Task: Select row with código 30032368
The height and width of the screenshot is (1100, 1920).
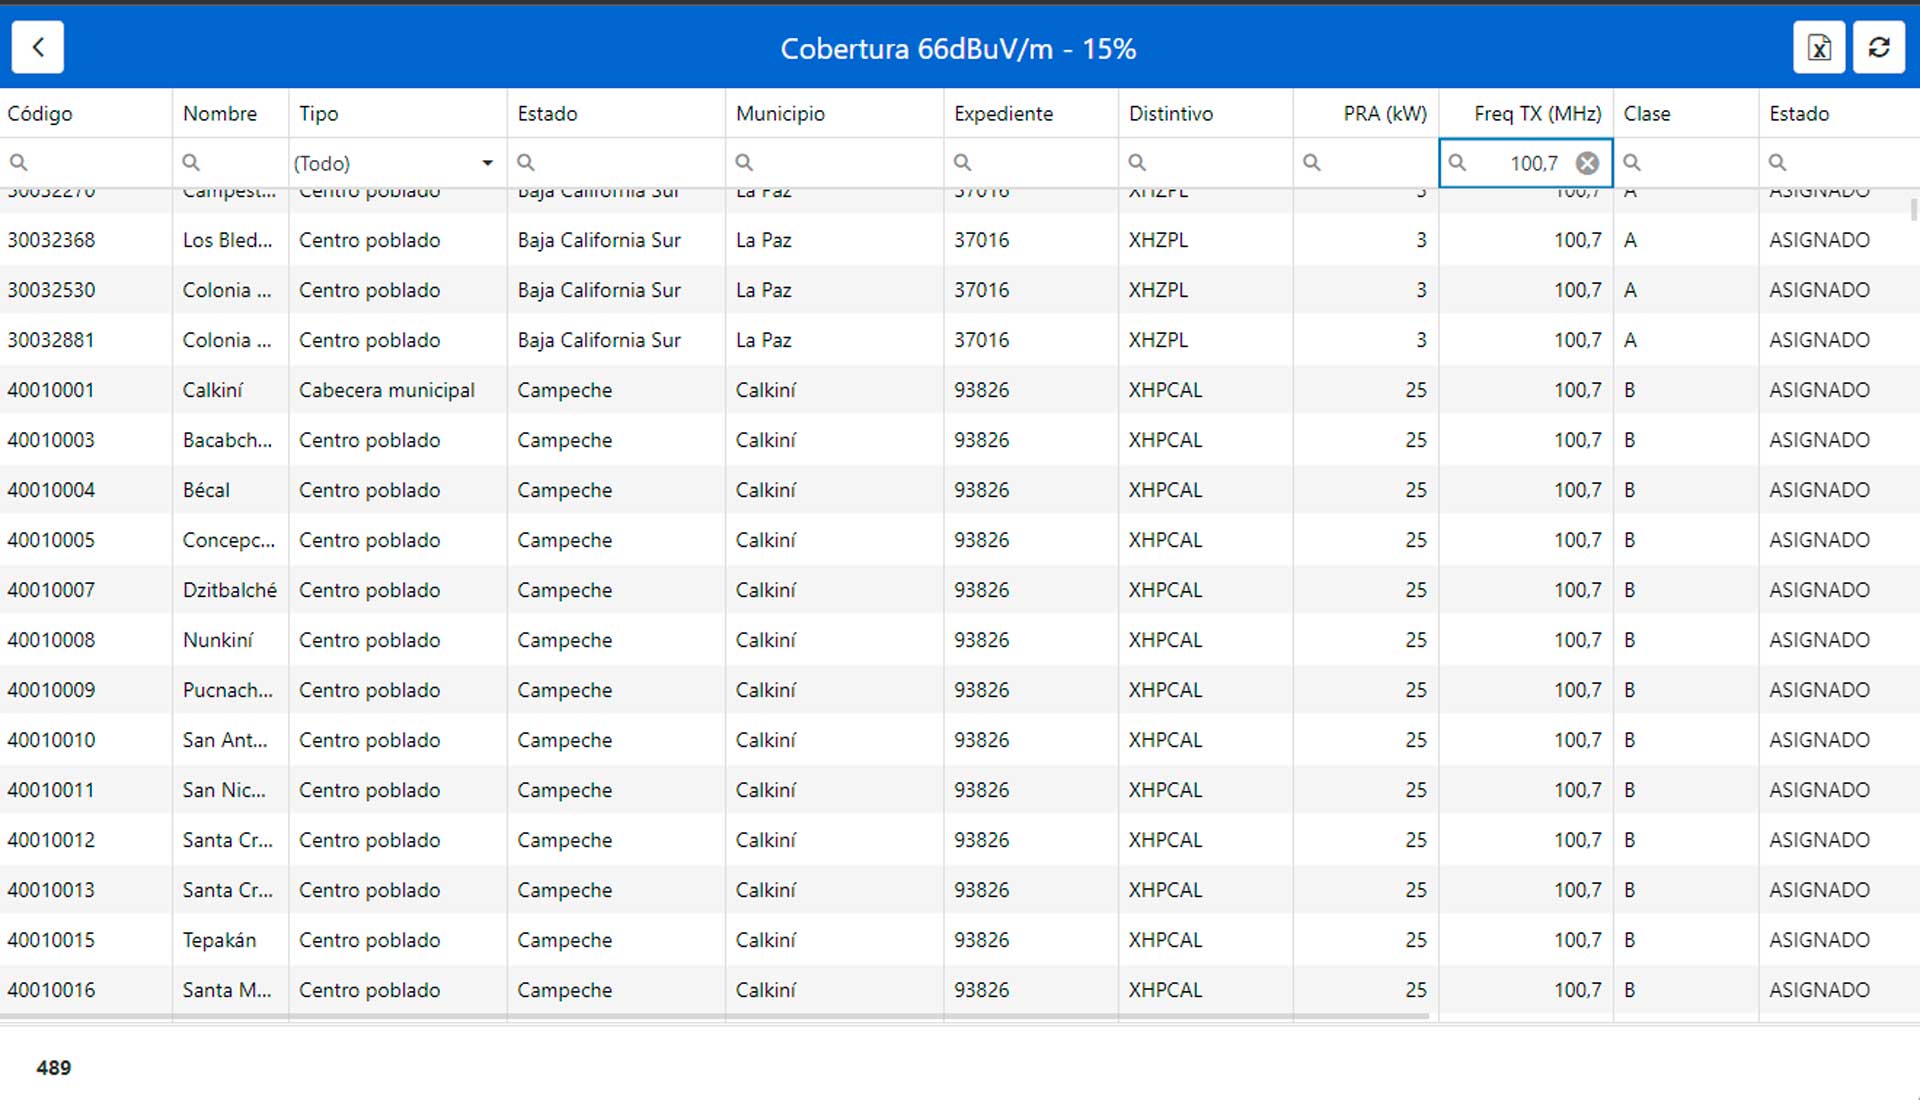Action: tap(960, 240)
